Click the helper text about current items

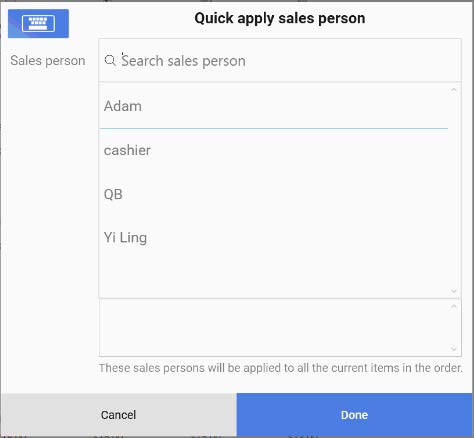[281, 368]
